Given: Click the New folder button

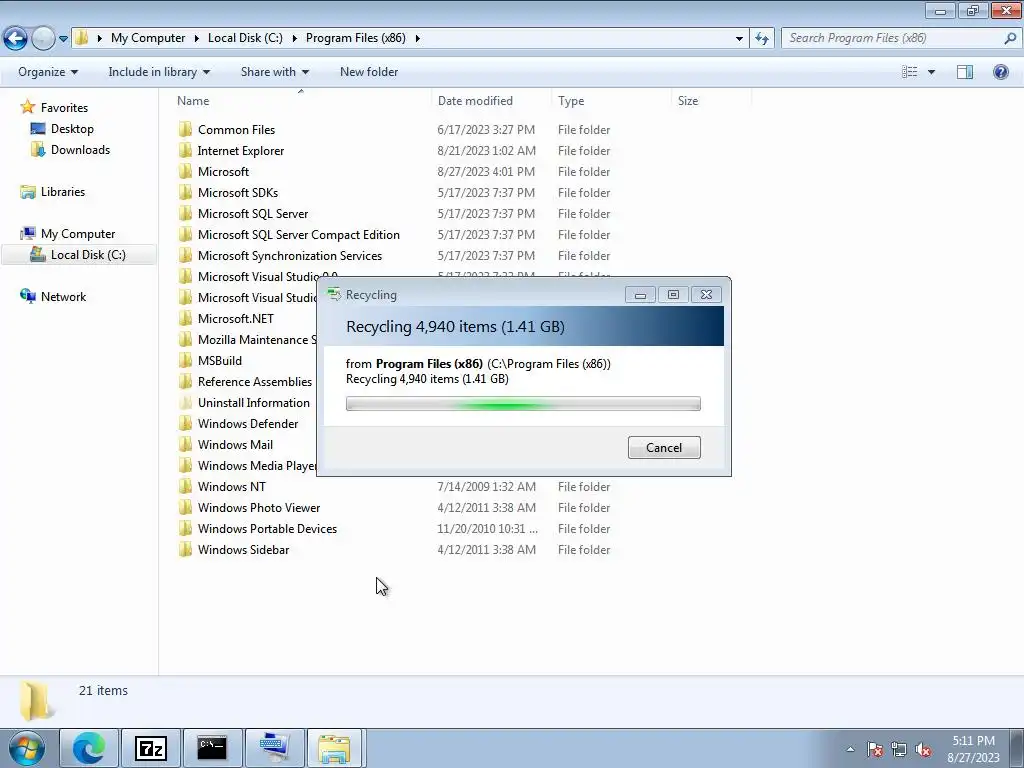Looking at the screenshot, I should pyautogui.click(x=369, y=72).
